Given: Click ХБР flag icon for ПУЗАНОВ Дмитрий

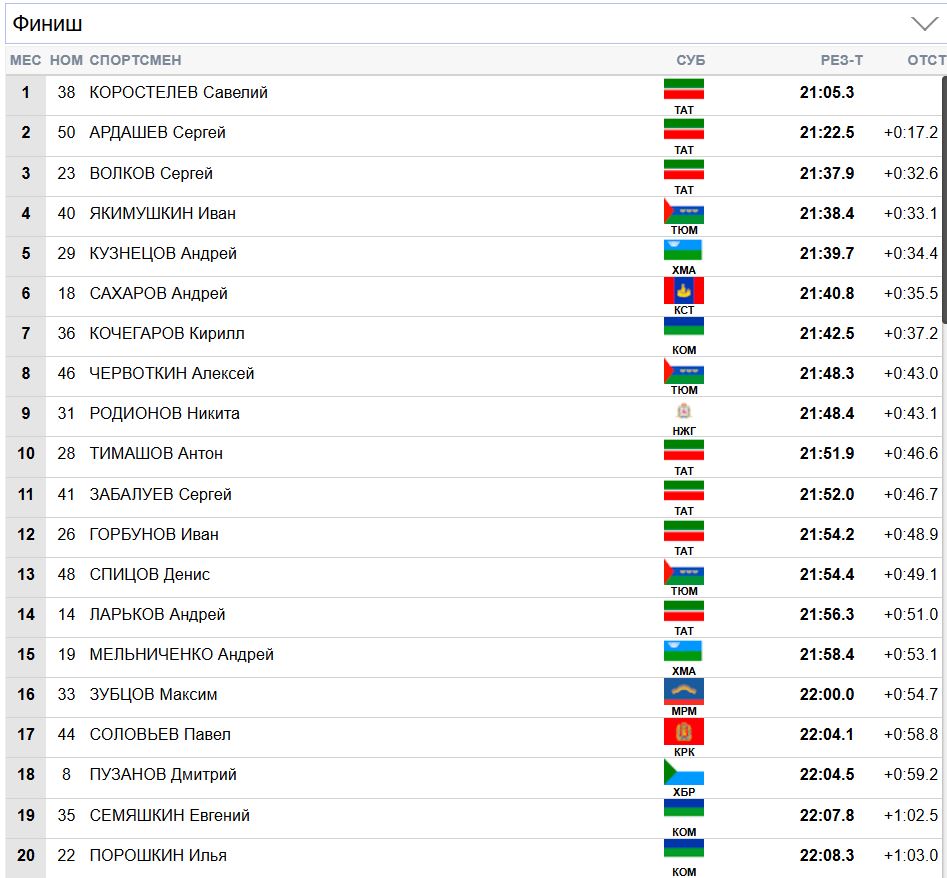Looking at the screenshot, I should 684,771.
